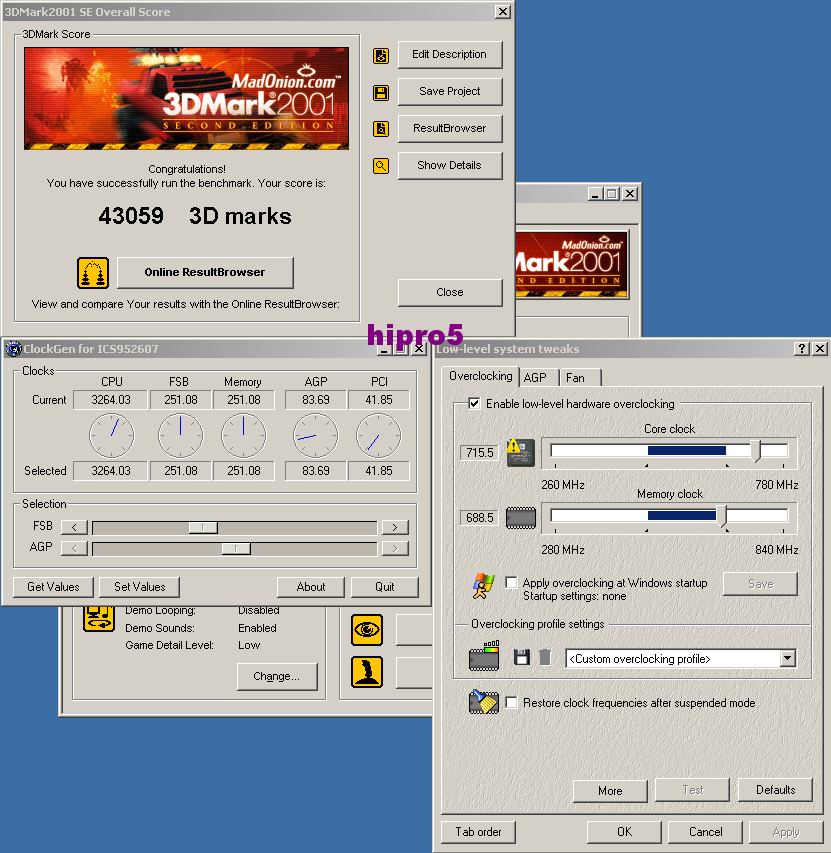The height and width of the screenshot is (853, 831).
Task: Click the core clock value field 715.5
Action: click(479, 453)
